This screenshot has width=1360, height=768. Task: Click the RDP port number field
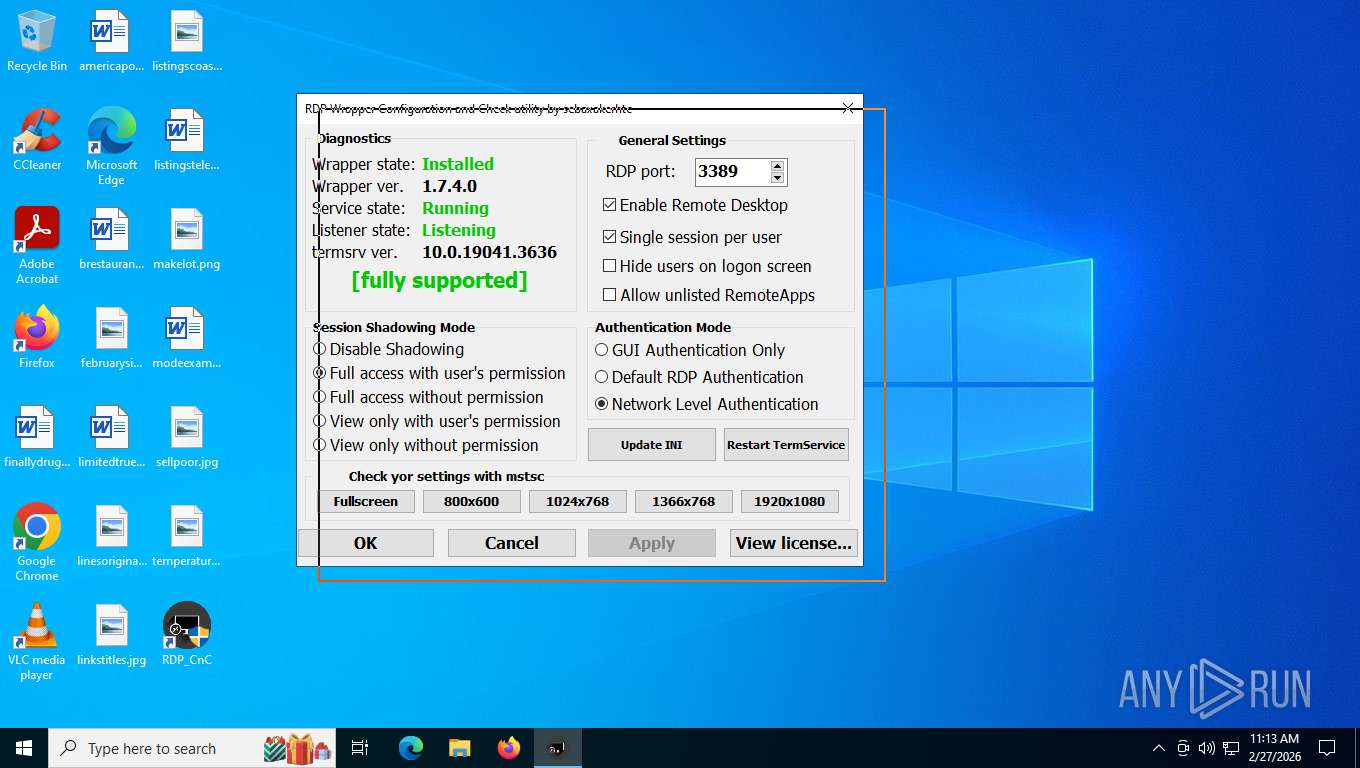tap(732, 171)
